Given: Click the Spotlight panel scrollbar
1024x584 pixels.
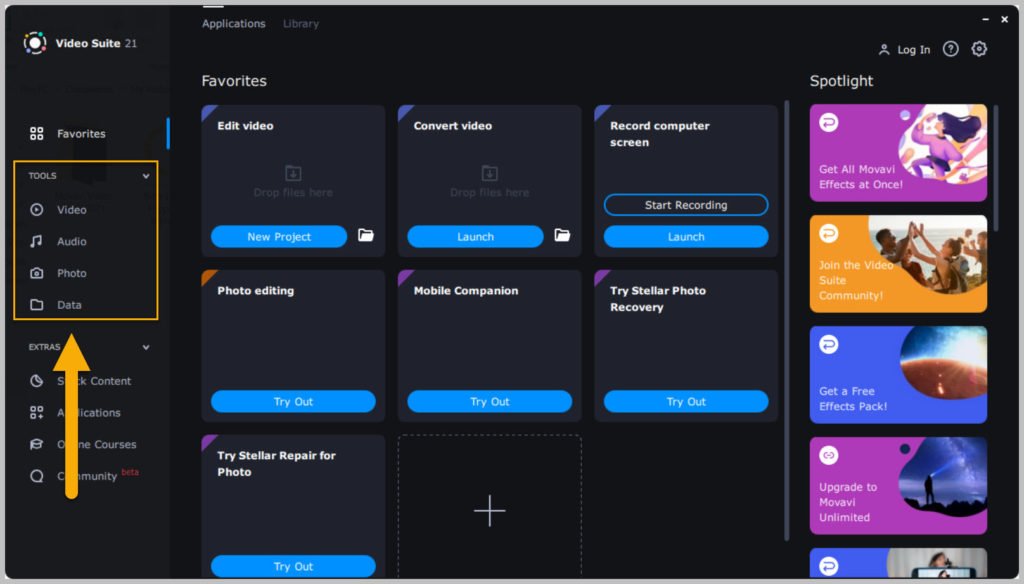Looking at the screenshot, I should [x=995, y=168].
